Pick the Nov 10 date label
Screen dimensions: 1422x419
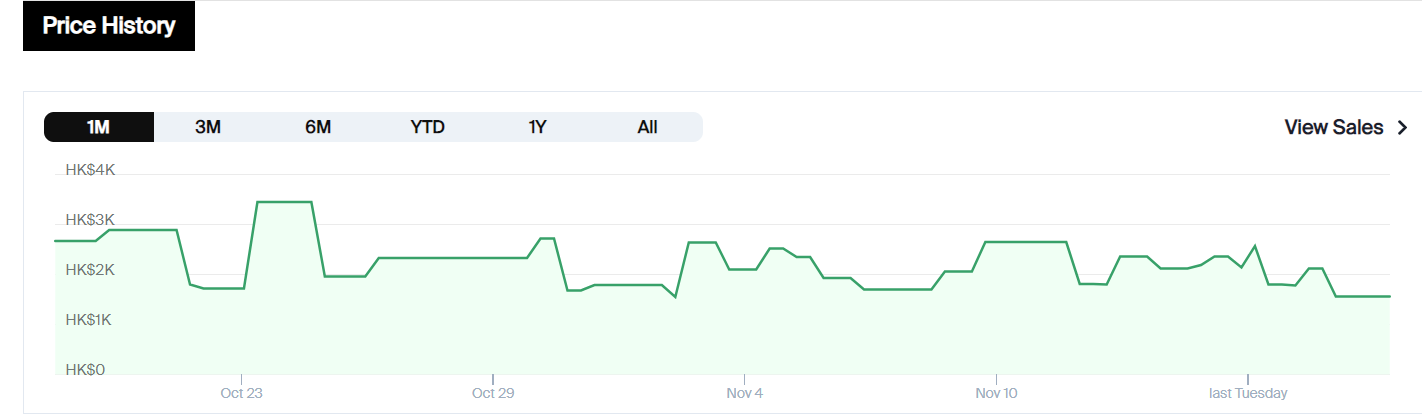996,394
